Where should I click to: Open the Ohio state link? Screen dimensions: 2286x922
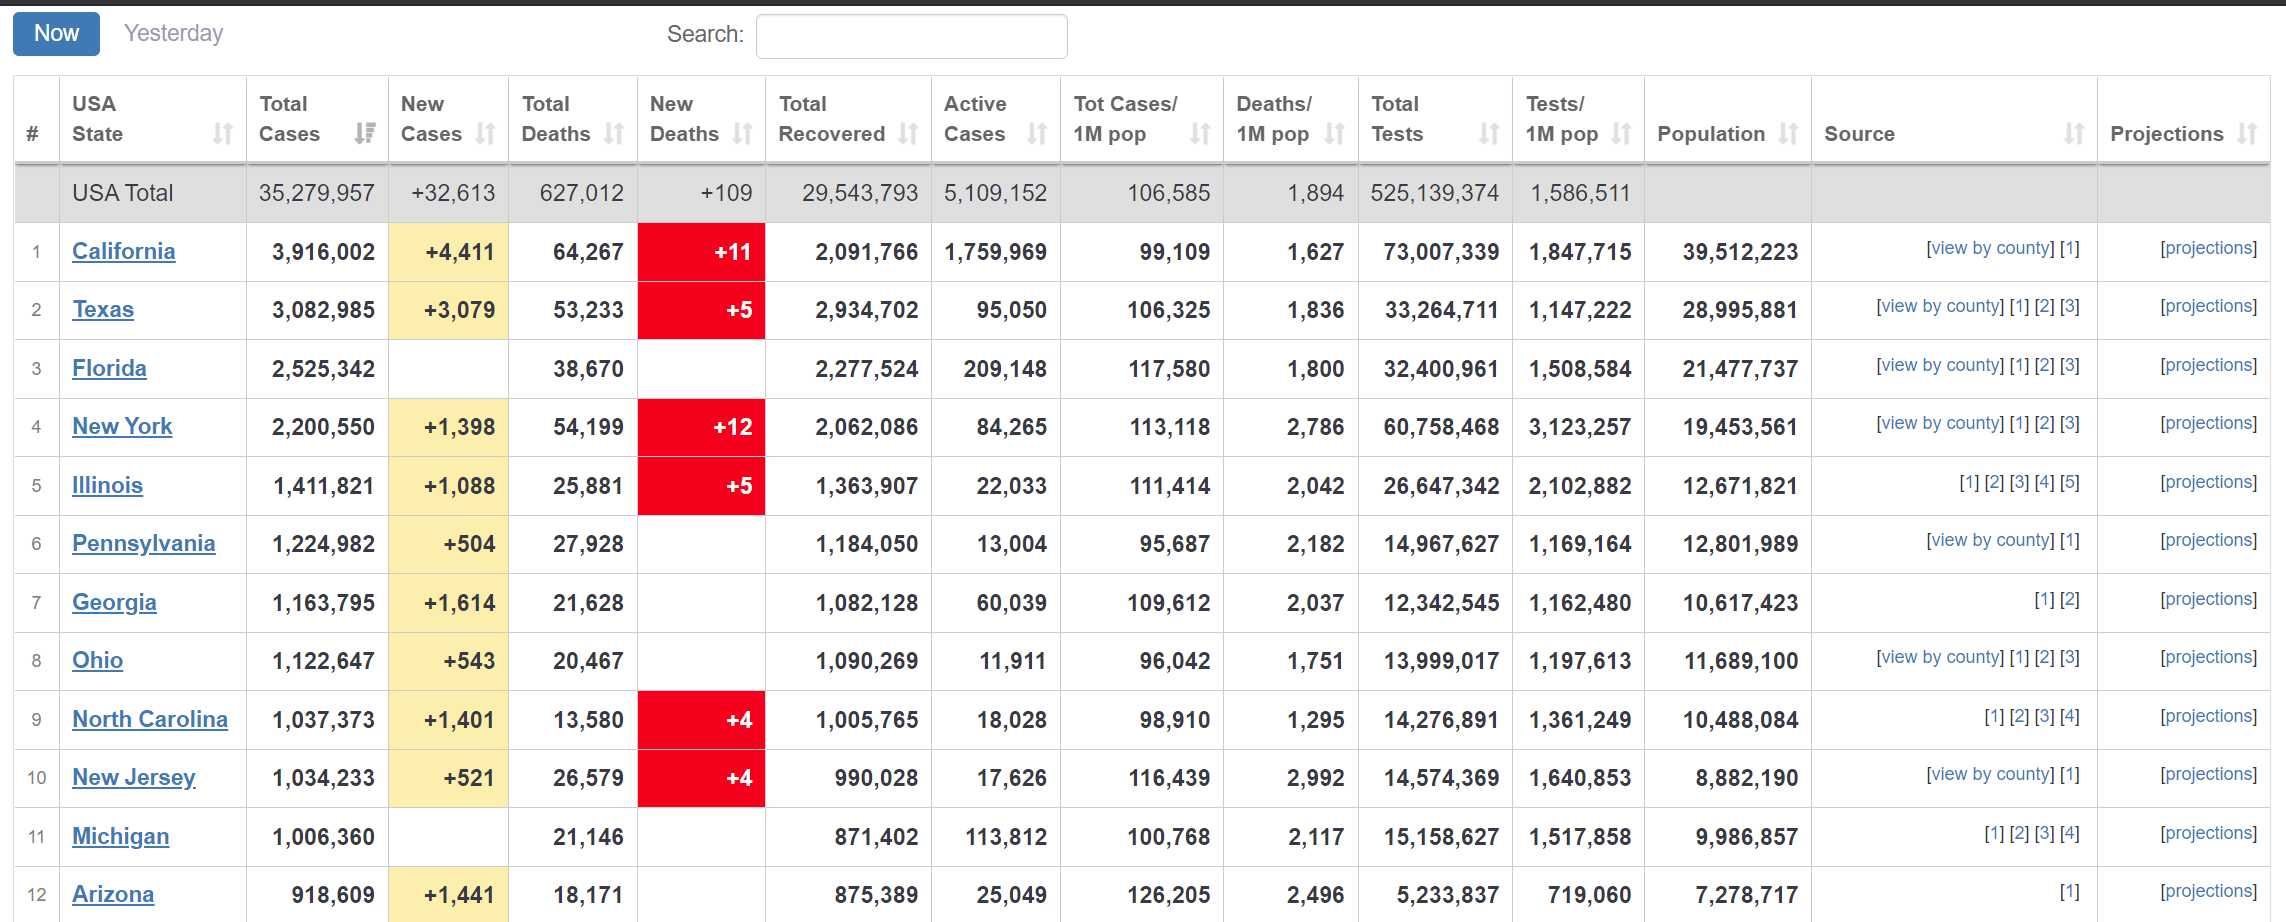97,661
